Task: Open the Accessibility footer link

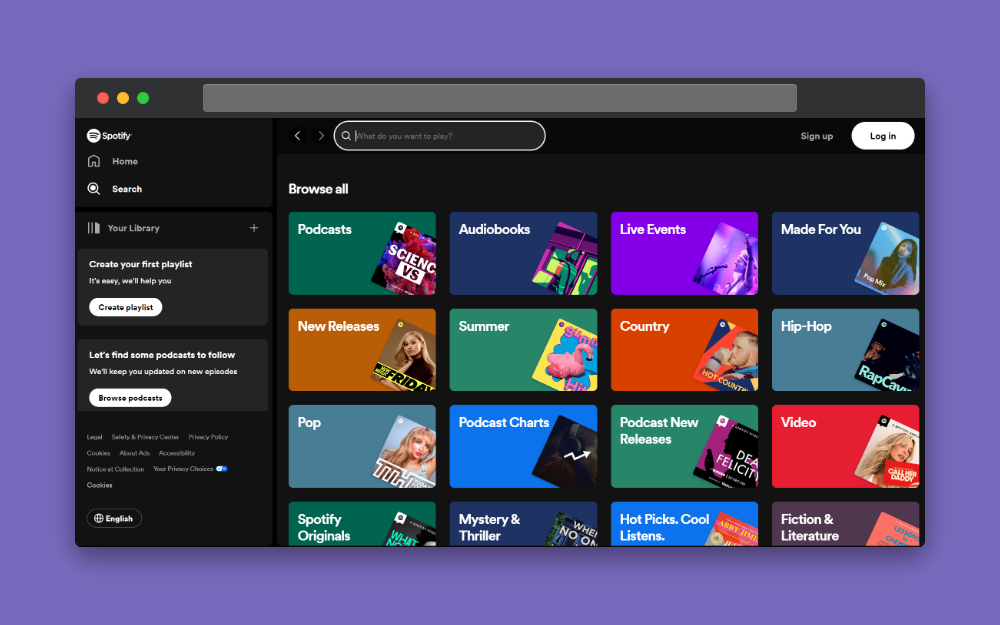Action: pos(177,453)
